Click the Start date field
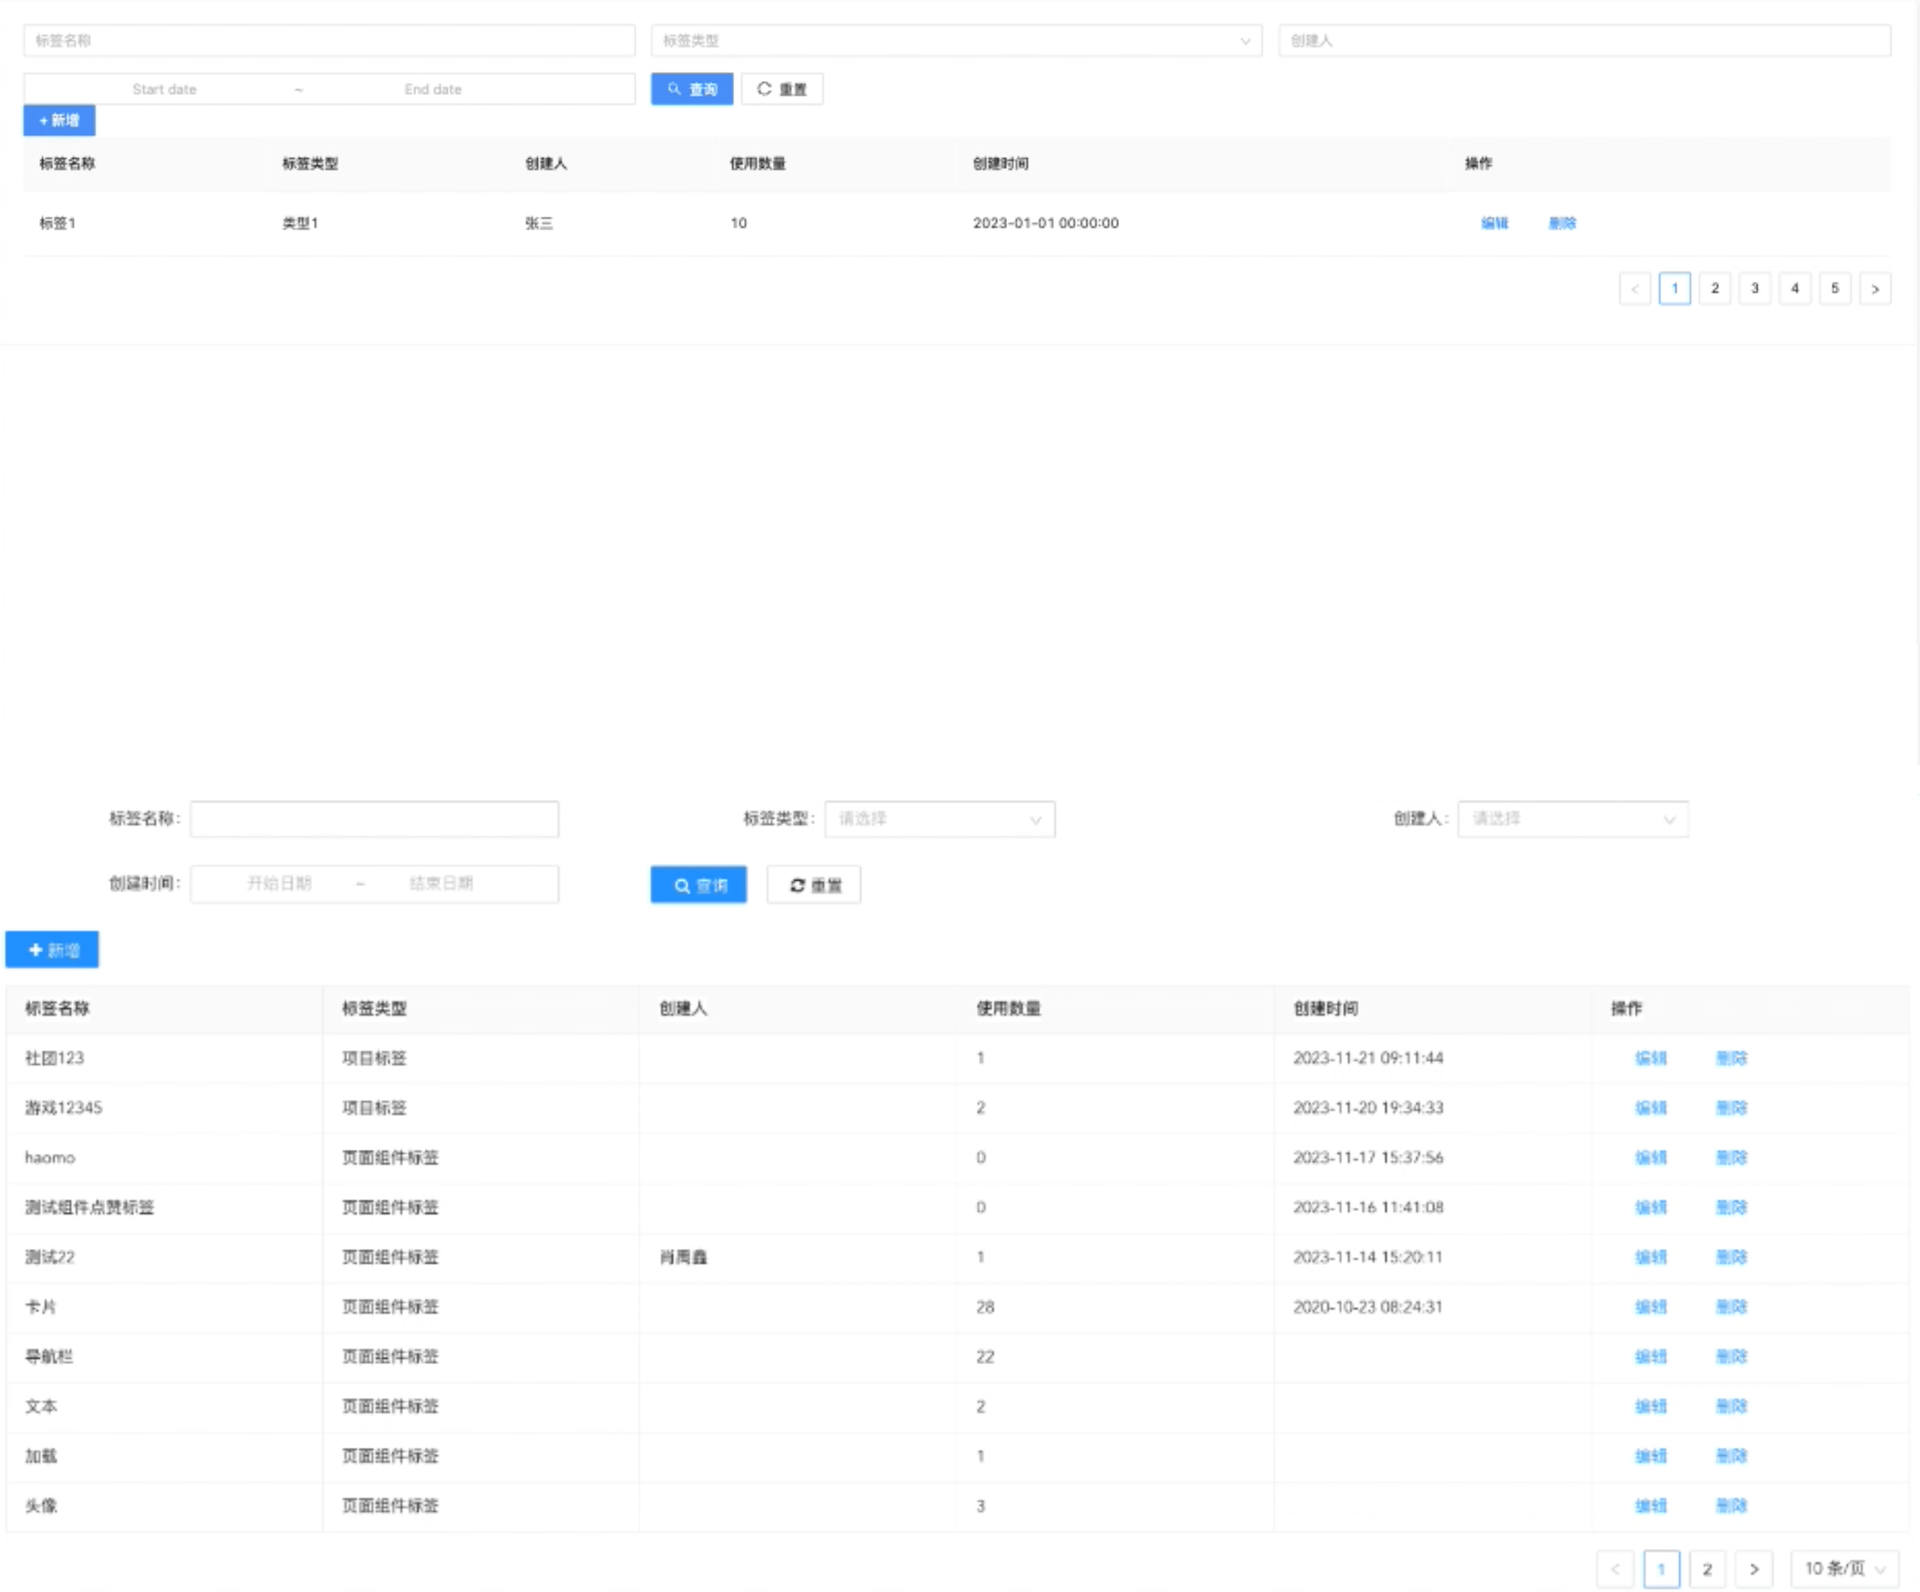The image size is (1920, 1592). tap(165, 89)
